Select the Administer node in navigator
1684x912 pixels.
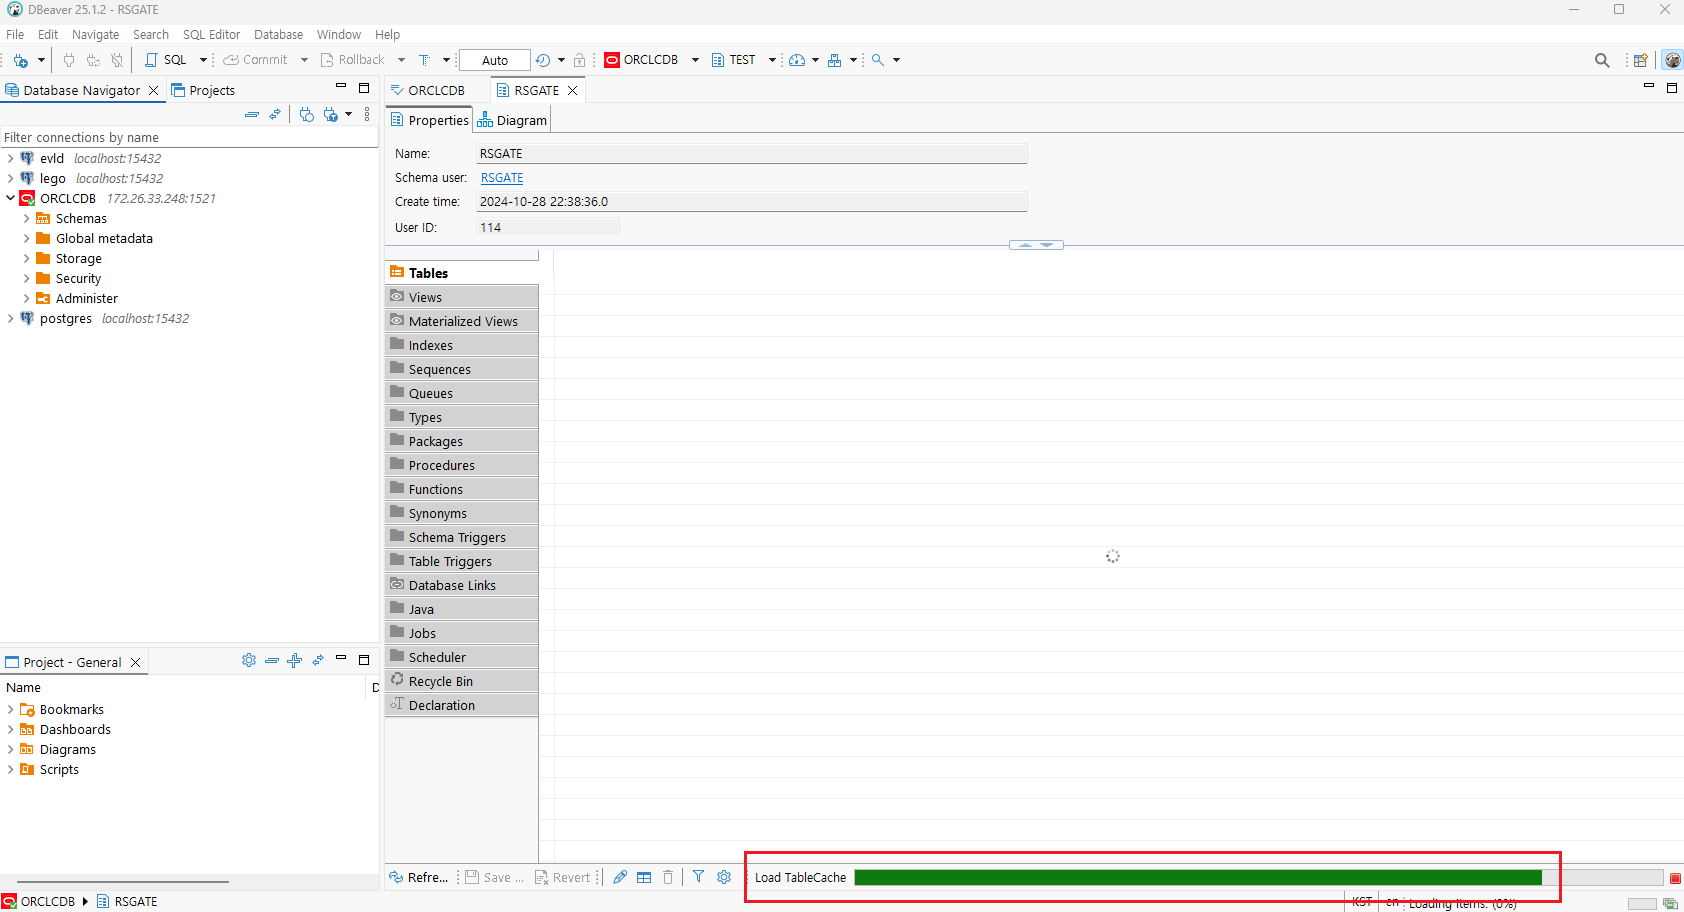tap(86, 298)
